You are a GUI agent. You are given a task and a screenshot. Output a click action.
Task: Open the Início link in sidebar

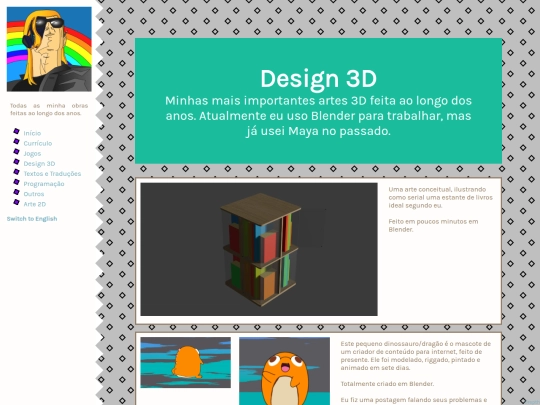(32, 133)
